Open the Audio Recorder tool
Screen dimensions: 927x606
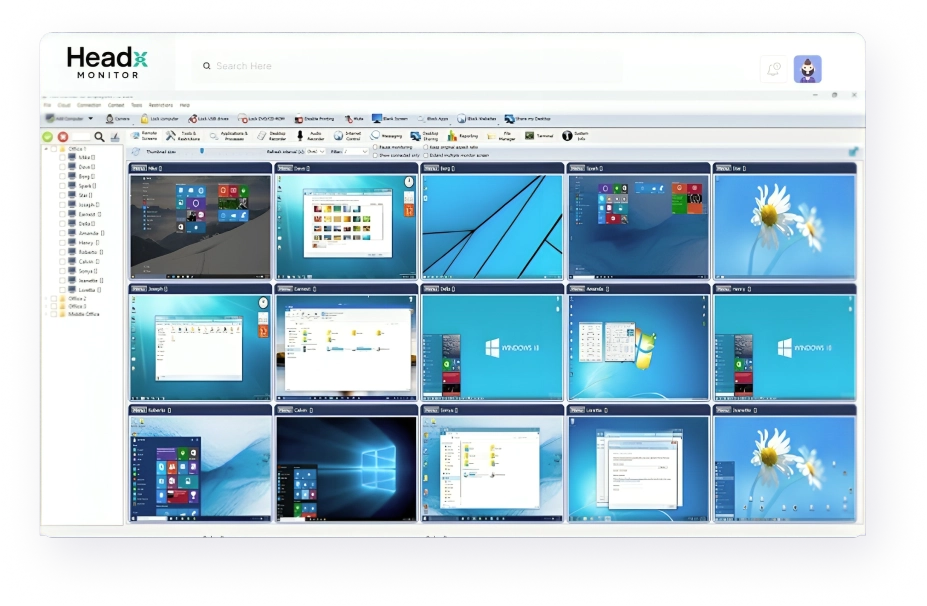point(300,135)
